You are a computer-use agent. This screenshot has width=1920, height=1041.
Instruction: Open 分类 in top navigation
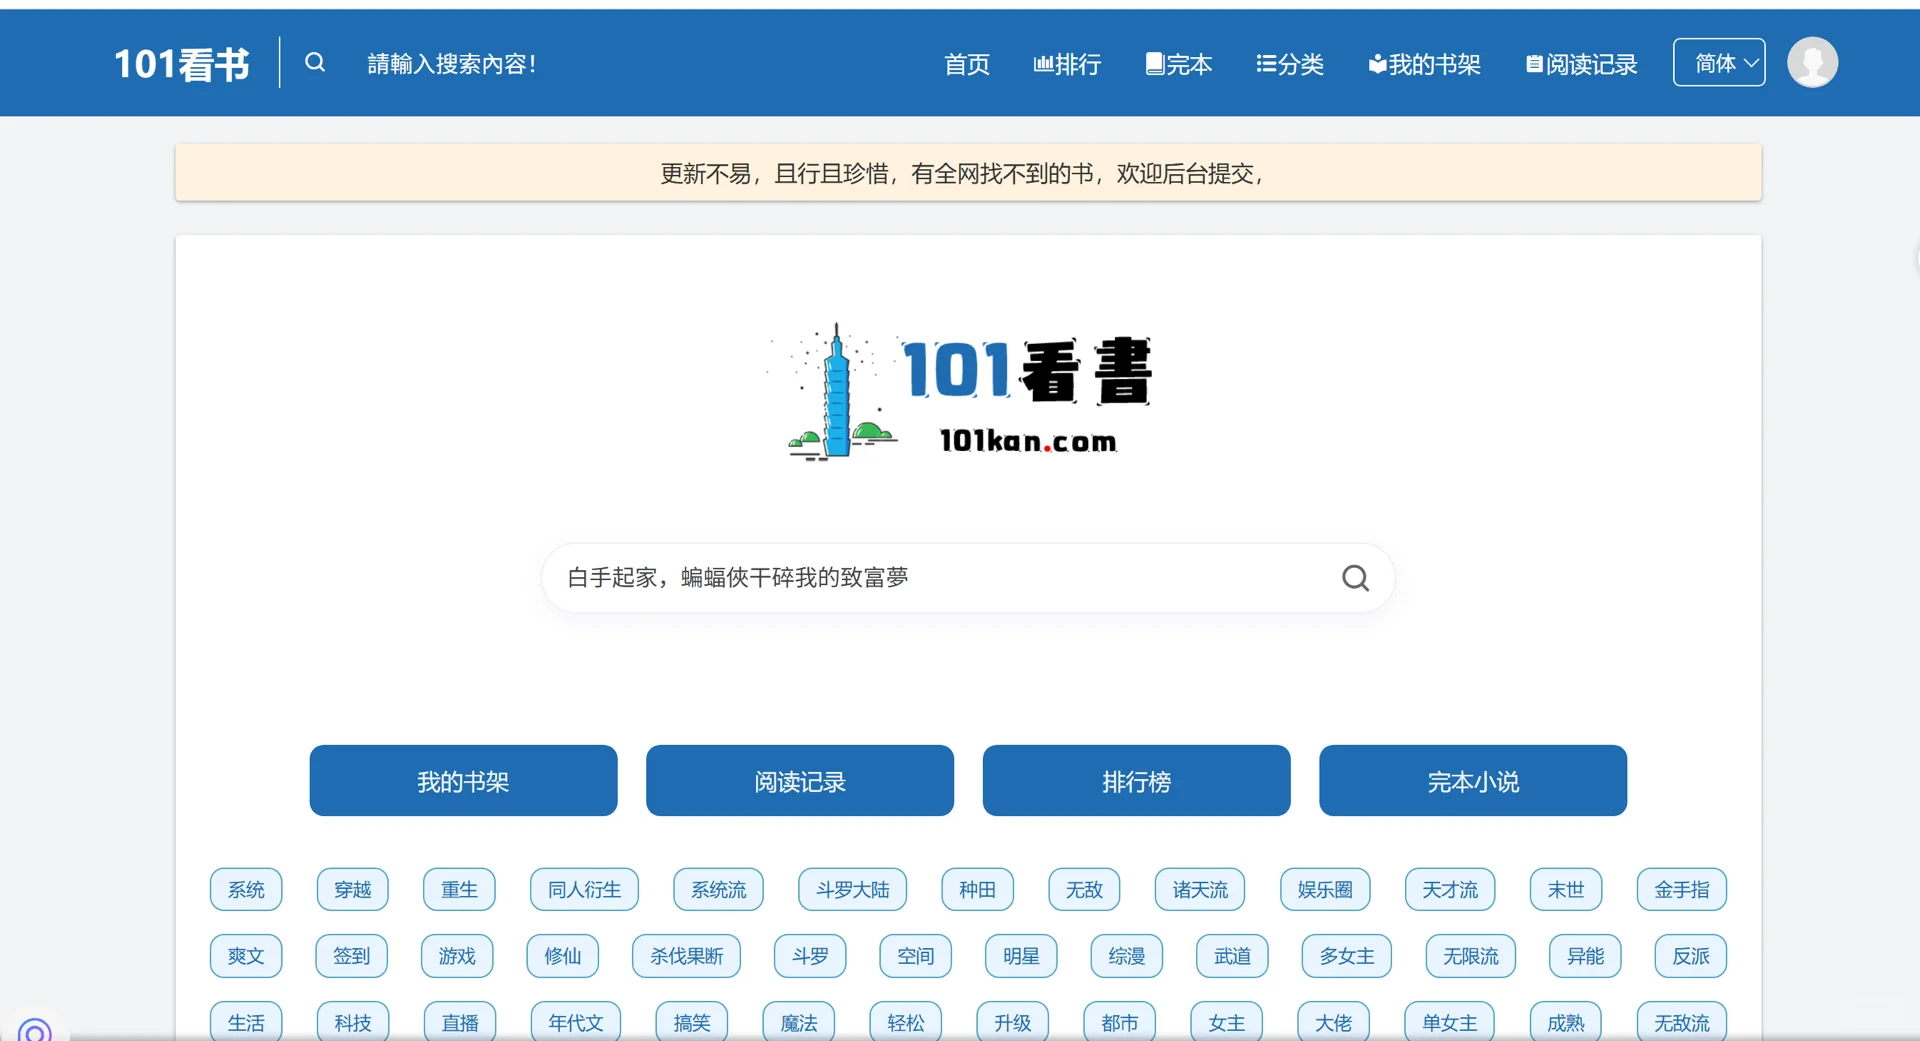(x=1290, y=65)
